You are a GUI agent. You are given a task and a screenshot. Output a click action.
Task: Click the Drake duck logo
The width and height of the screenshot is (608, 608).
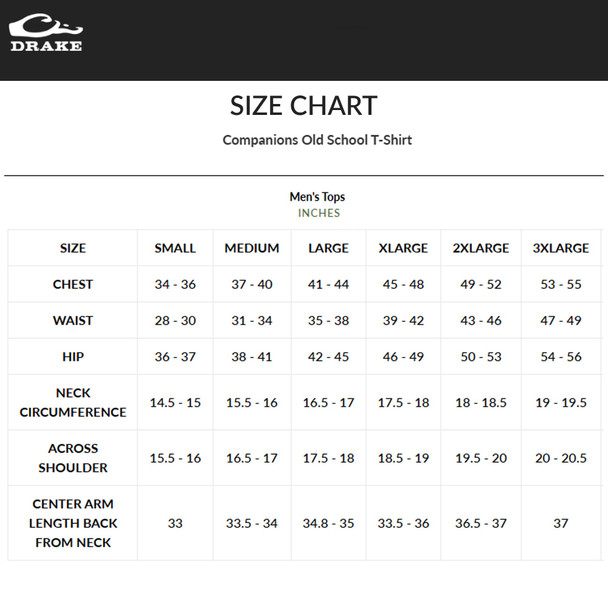tap(46, 33)
